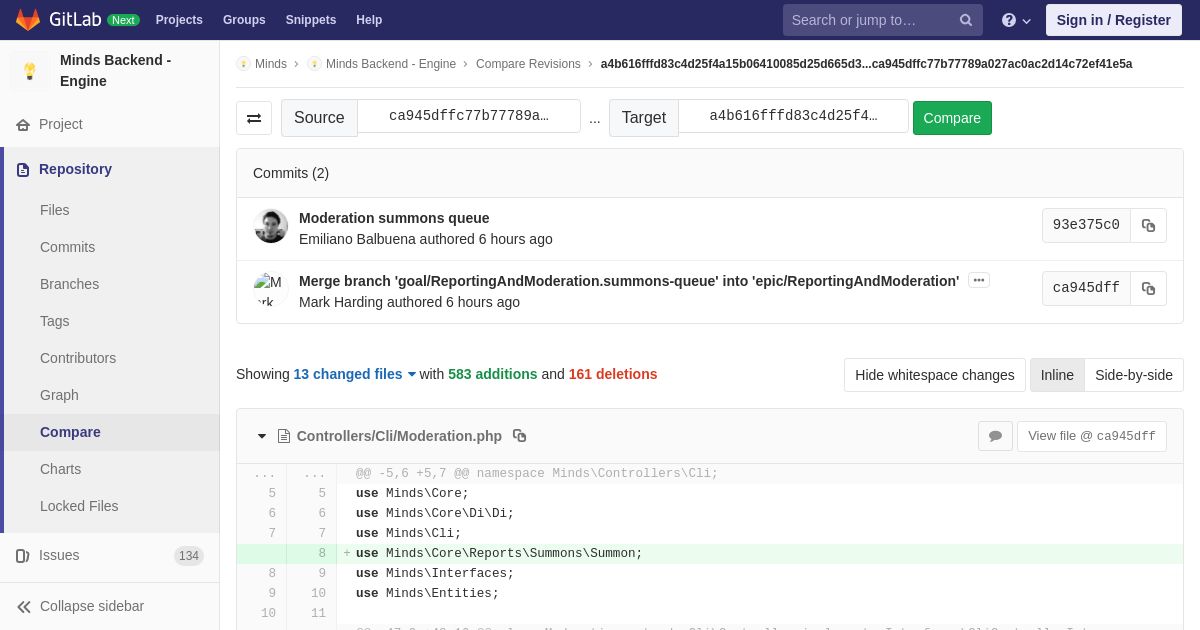Click Sign in / Register
The height and width of the screenshot is (630, 1200).
1114,20
